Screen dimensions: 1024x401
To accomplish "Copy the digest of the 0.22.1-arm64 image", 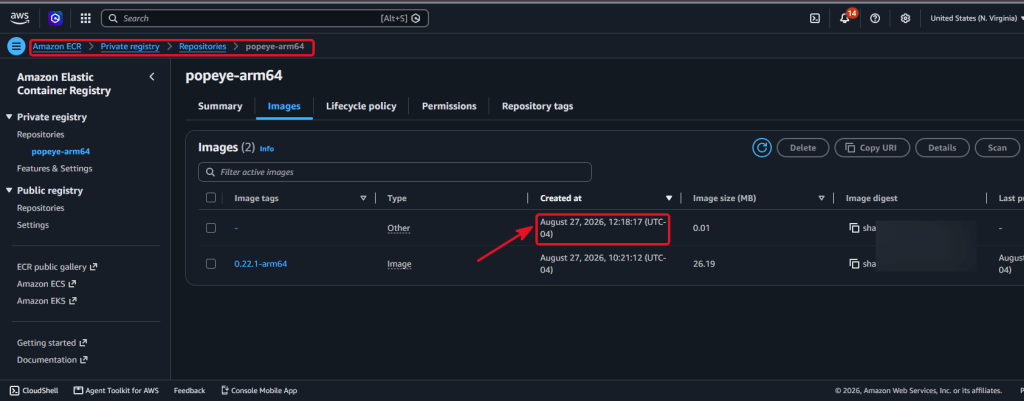I will 854,264.
